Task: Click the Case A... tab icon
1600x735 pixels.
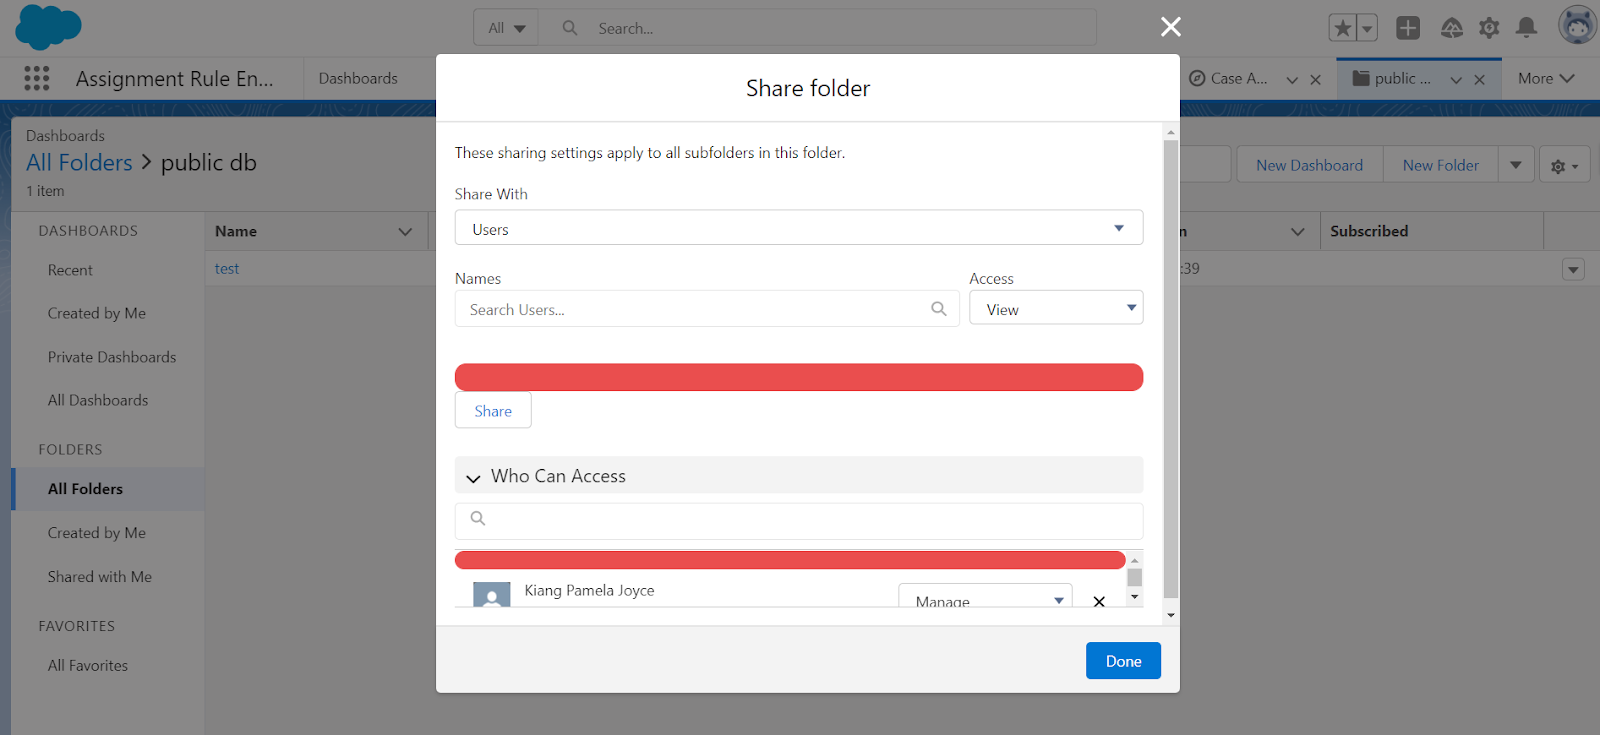Action: coord(1197,78)
